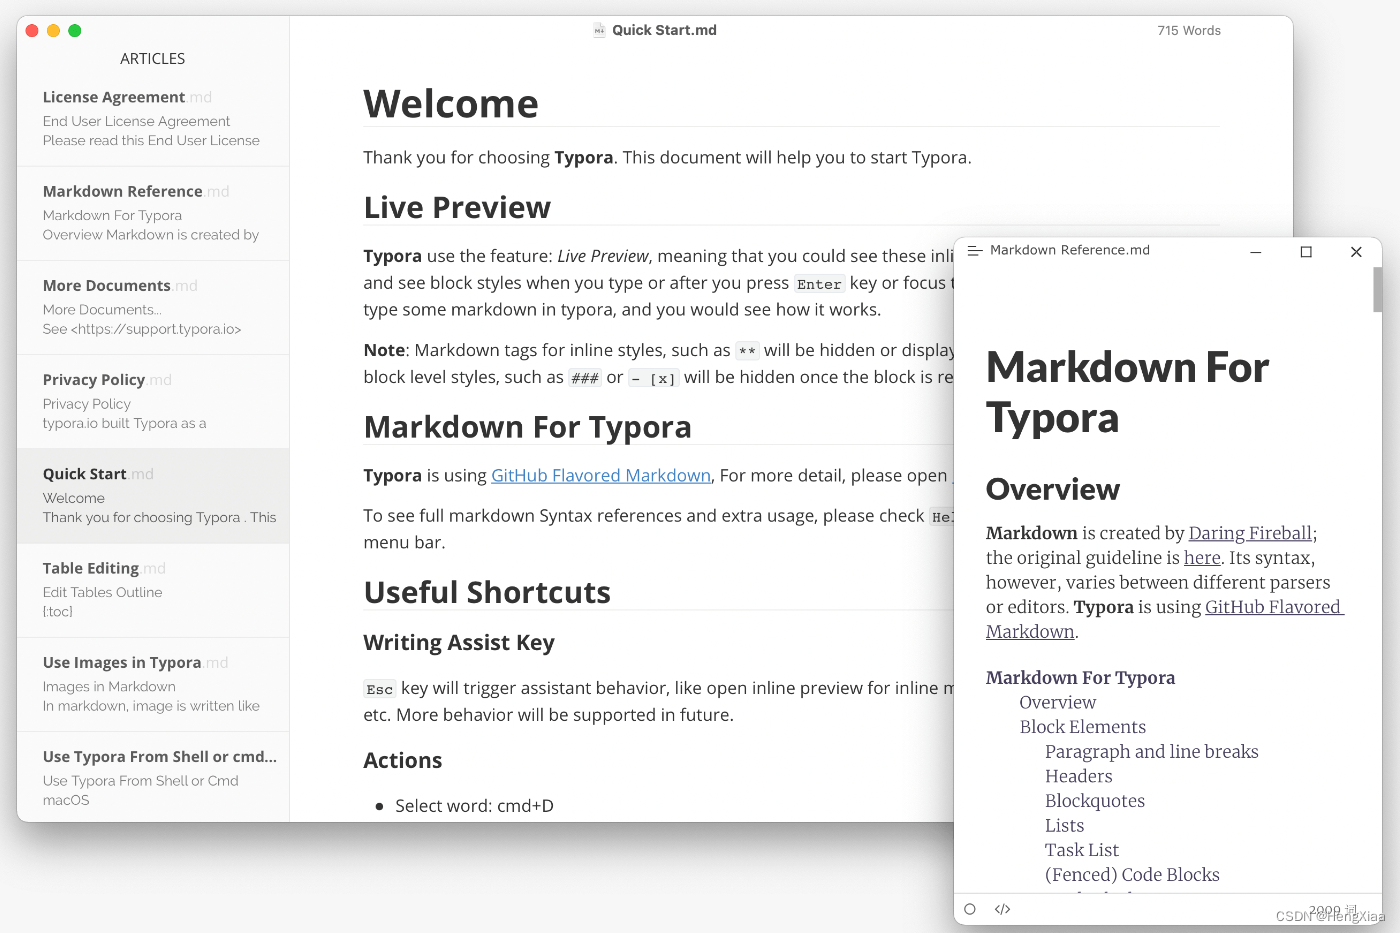
Task: Click the Useful Shortcuts heading
Action: 487,592
